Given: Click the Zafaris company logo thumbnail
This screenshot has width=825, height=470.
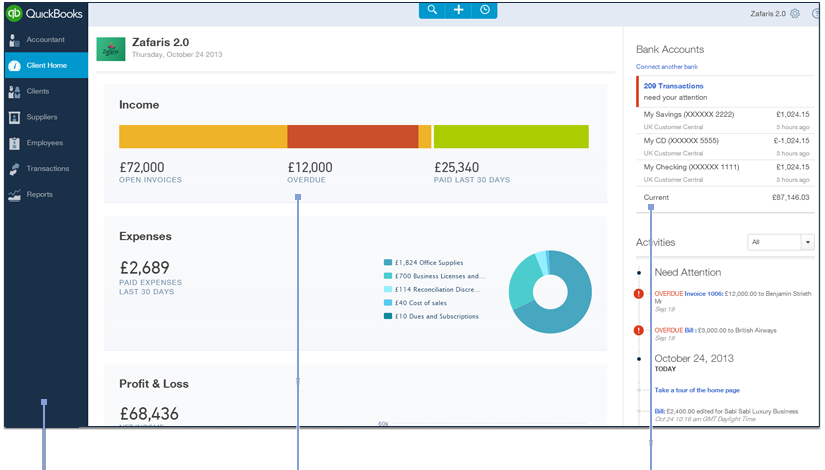Looking at the screenshot, I should pos(110,49).
